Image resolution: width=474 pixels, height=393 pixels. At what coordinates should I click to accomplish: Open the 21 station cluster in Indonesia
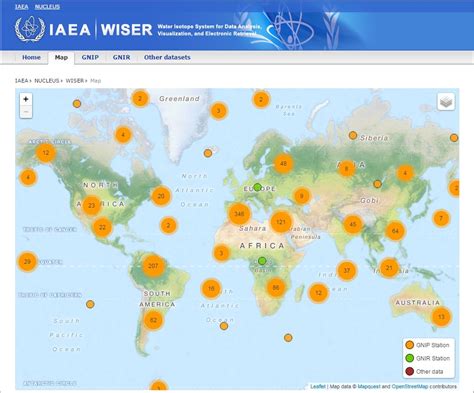click(x=389, y=268)
